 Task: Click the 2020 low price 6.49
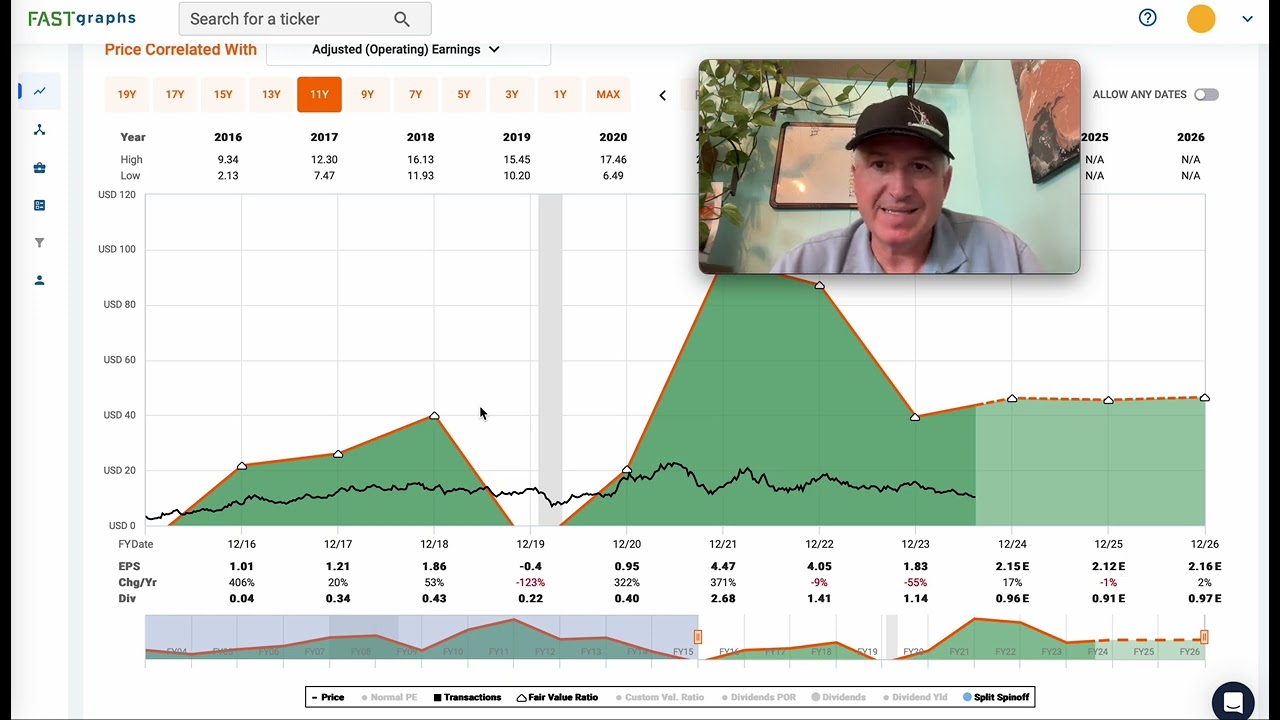coord(613,176)
